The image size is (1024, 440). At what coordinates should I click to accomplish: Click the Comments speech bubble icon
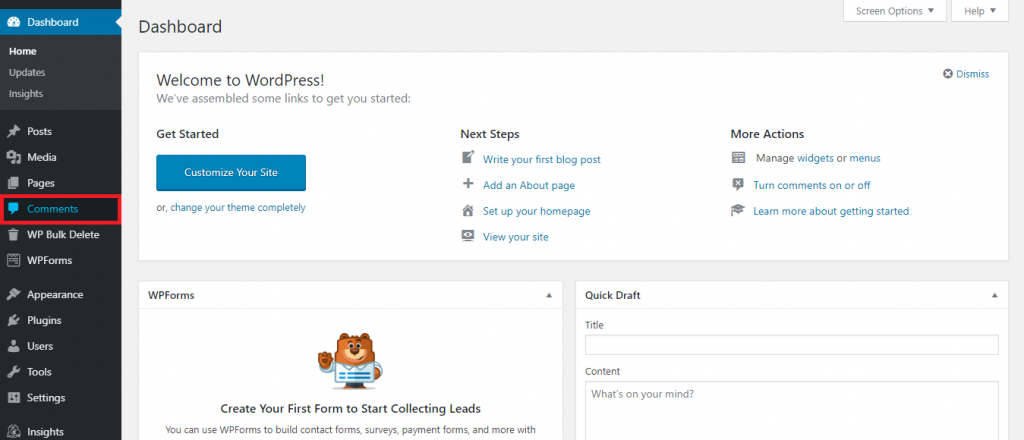pyautogui.click(x=13, y=209)
